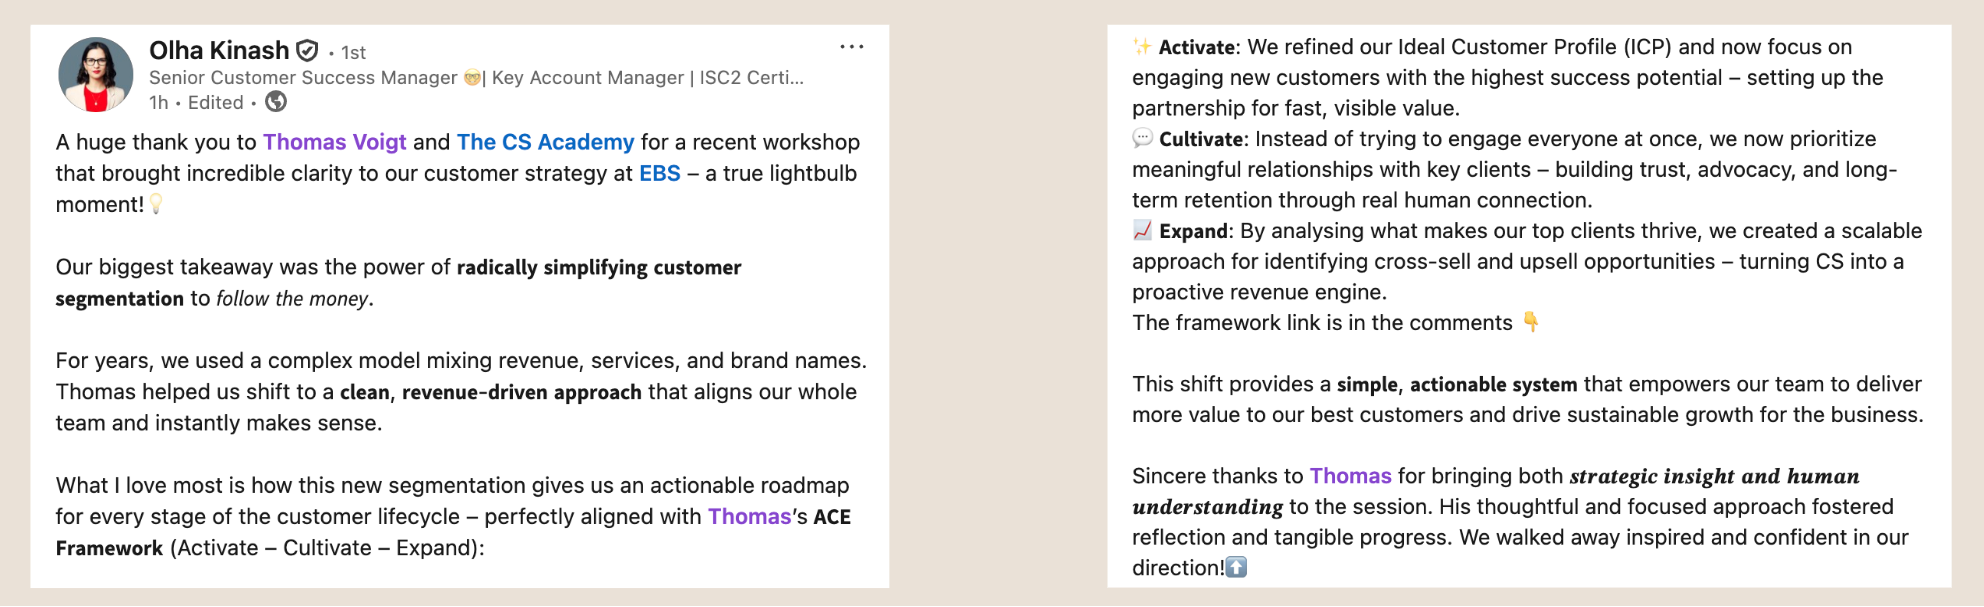Click the Thomas mention after 'Sincere thanks to'
Image resolution: width=1984 pixels, height=607 pixels.
[x=1350, y=476]
